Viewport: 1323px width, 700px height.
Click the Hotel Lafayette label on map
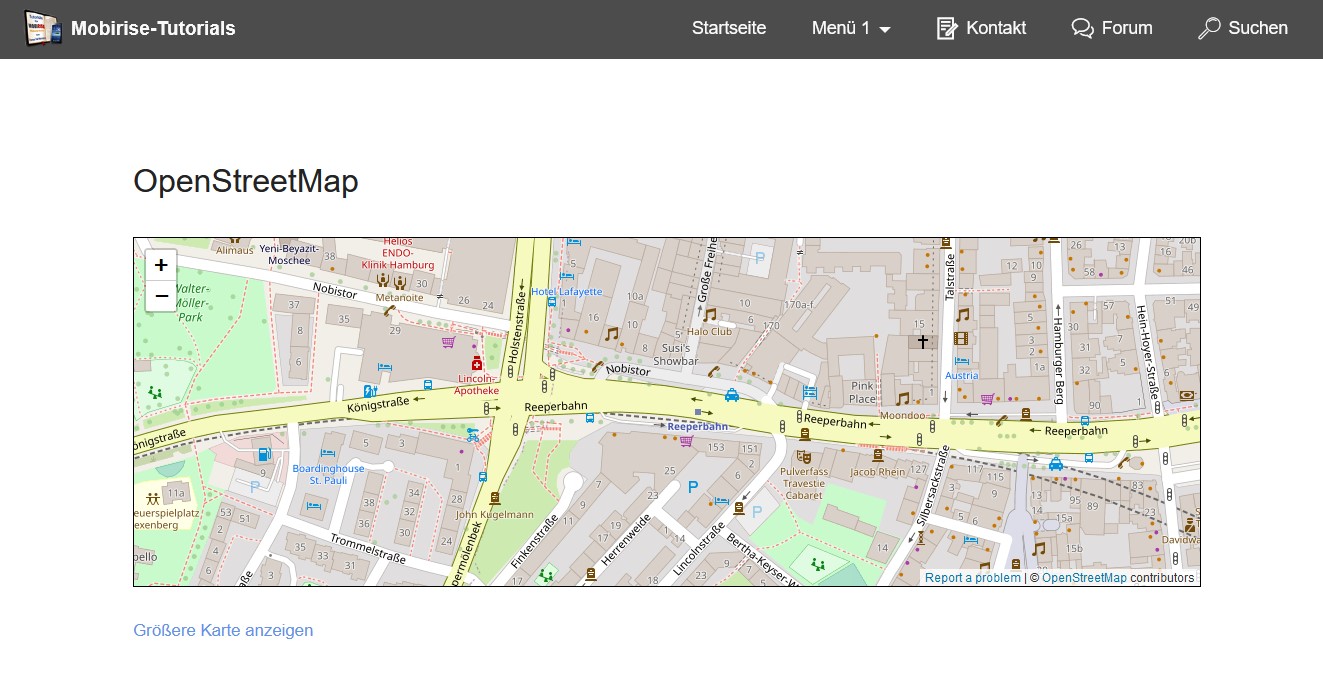567,292
